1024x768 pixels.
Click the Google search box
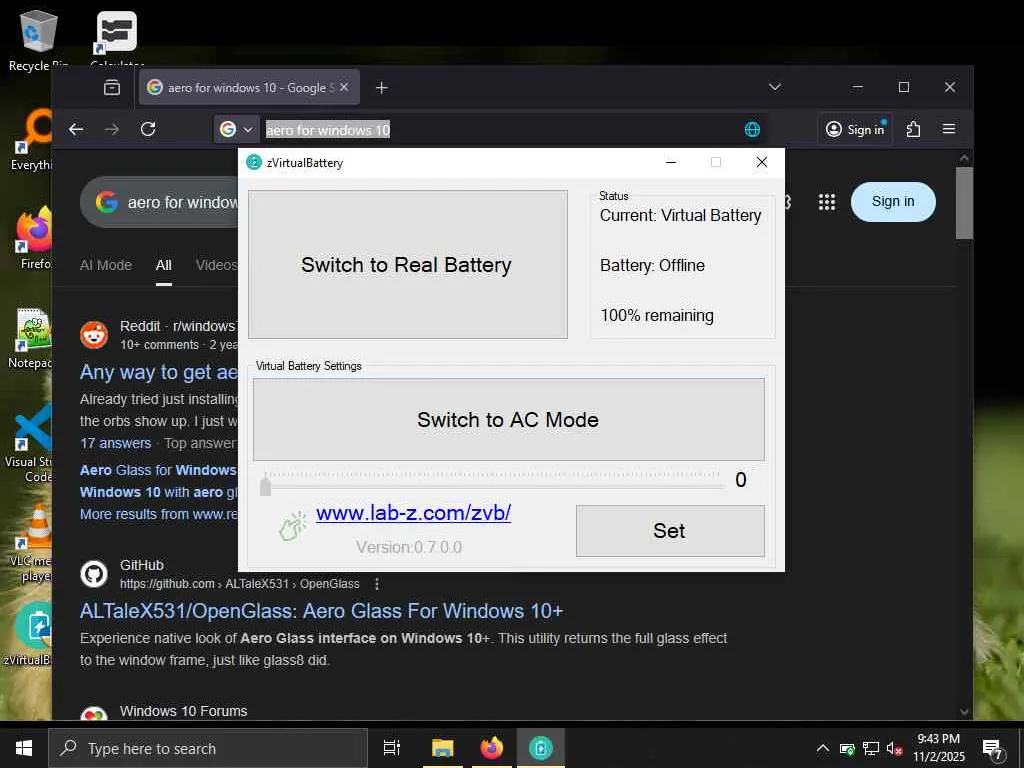(x=159, y=202)
